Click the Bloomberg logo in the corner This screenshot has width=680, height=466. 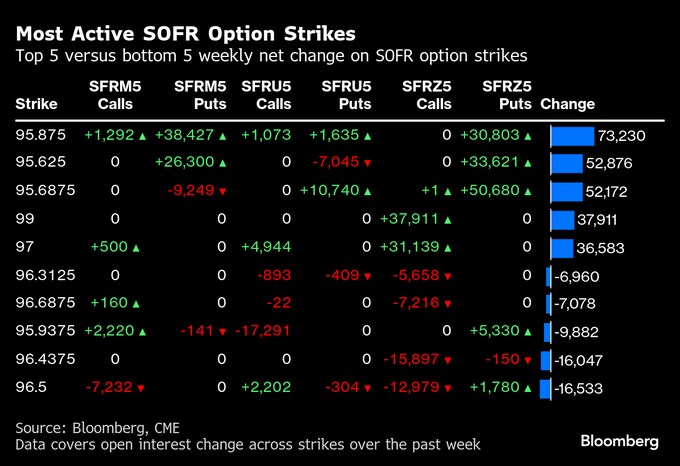point(619,441)
